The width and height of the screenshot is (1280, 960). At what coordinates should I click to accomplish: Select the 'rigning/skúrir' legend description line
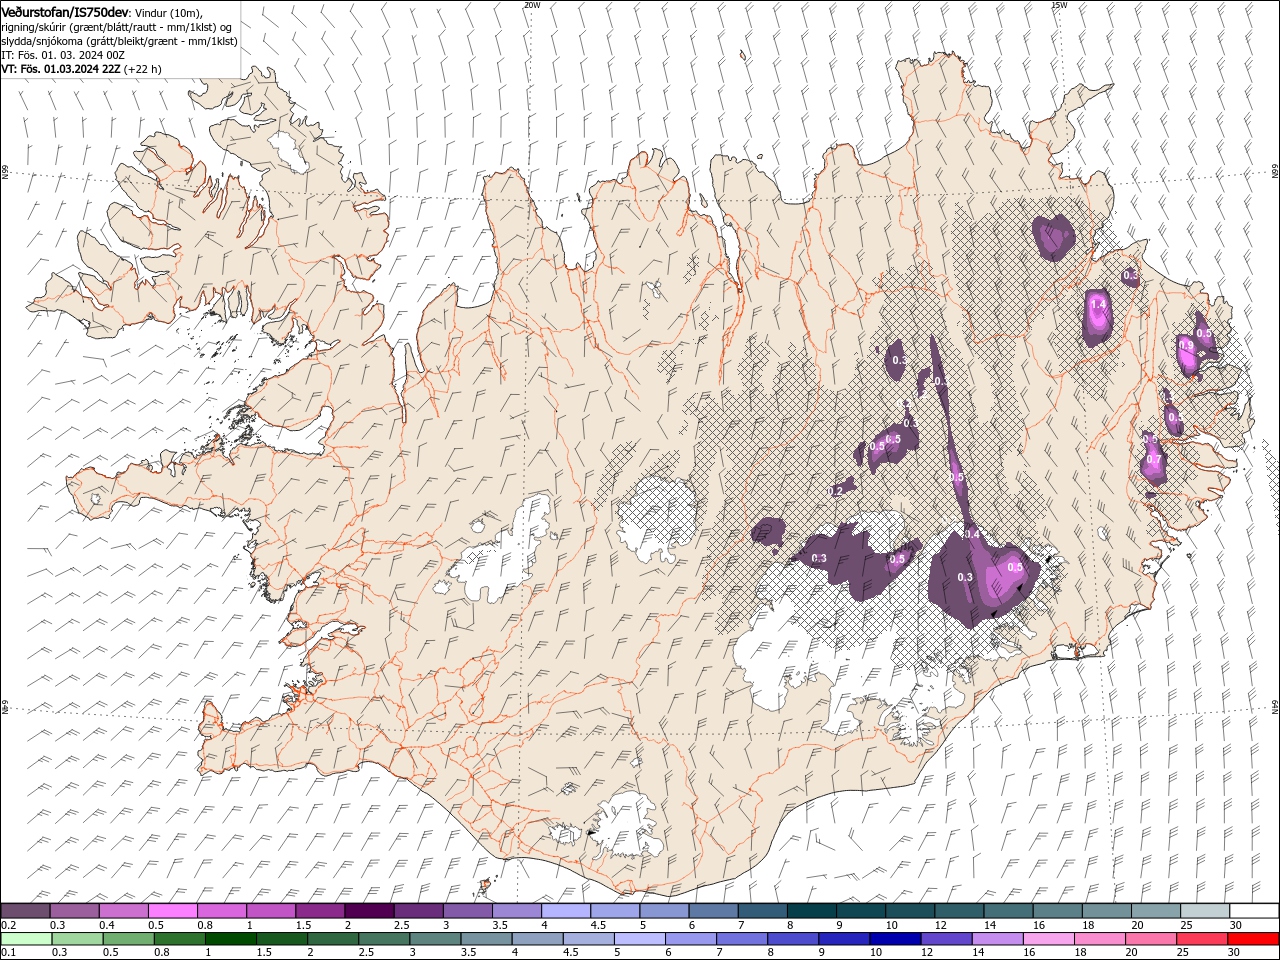click(117, 27)
